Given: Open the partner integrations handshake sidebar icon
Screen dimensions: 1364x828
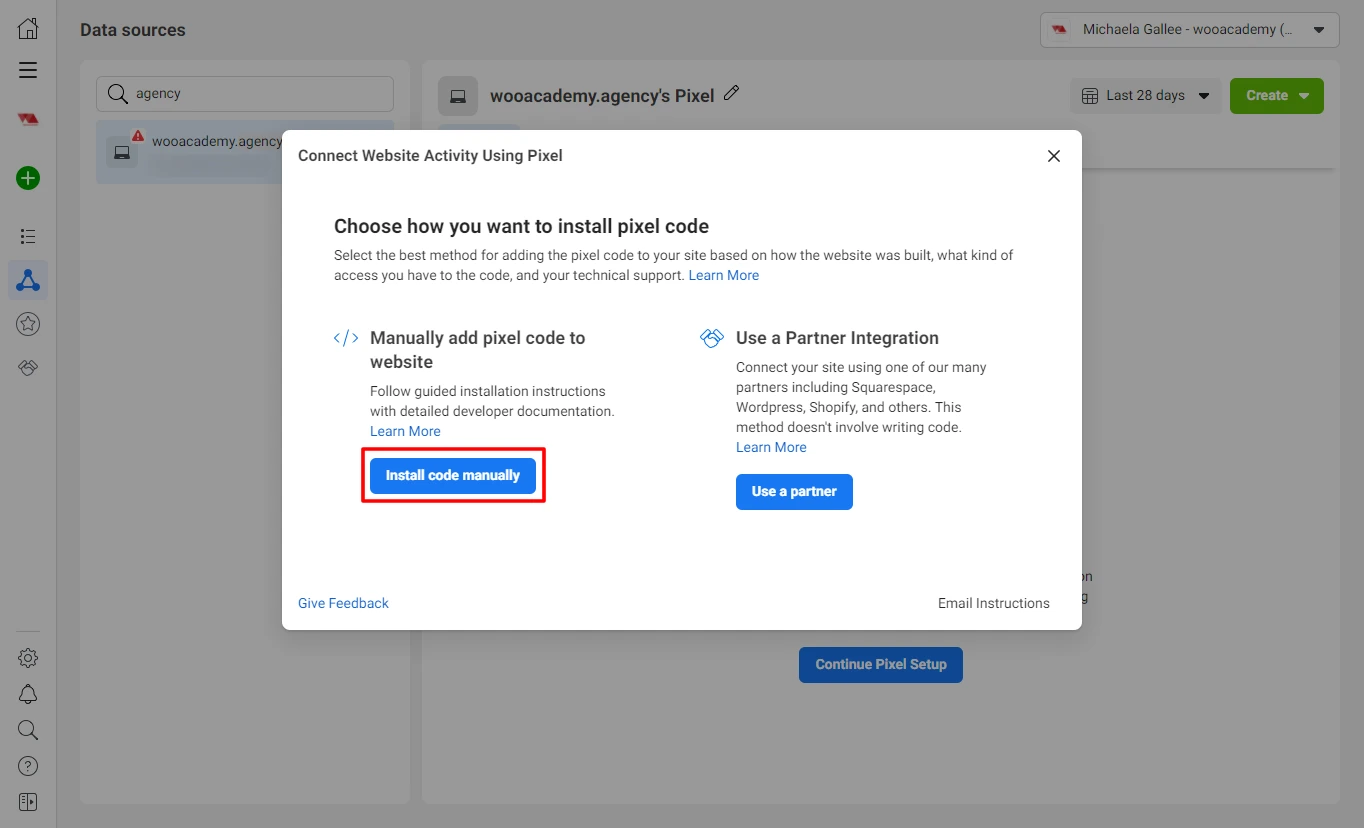Looking at the screenshot, I should pos(28,368).
